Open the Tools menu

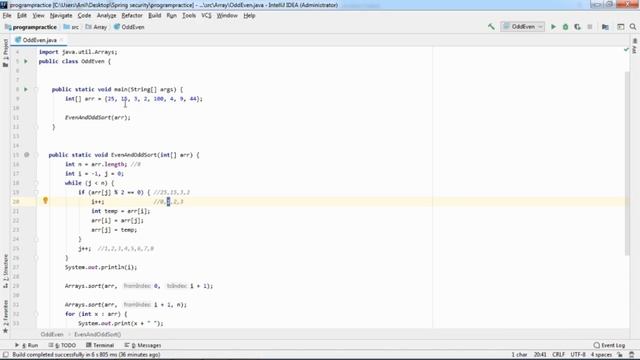coord(189,16)
